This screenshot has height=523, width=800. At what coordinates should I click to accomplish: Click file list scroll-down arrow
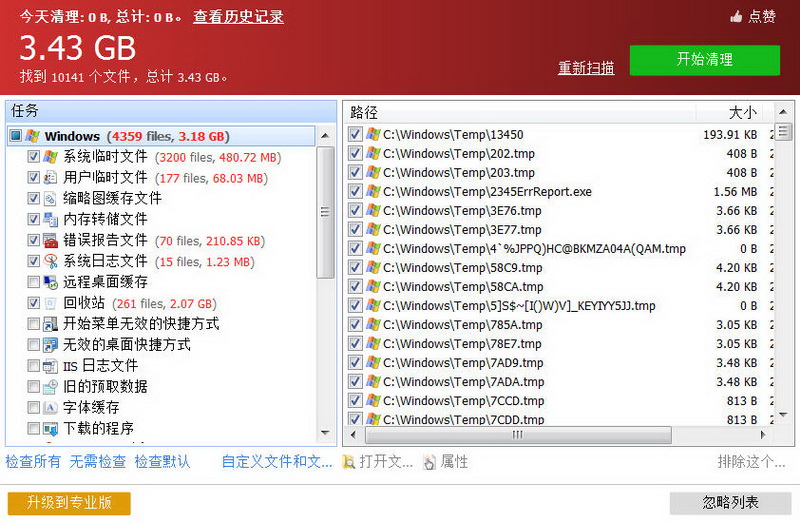(x=783, y=415)
